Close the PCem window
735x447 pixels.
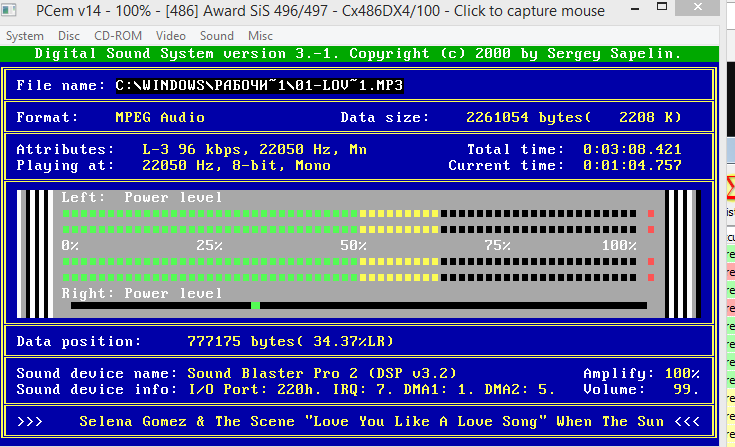coord(698,7)
